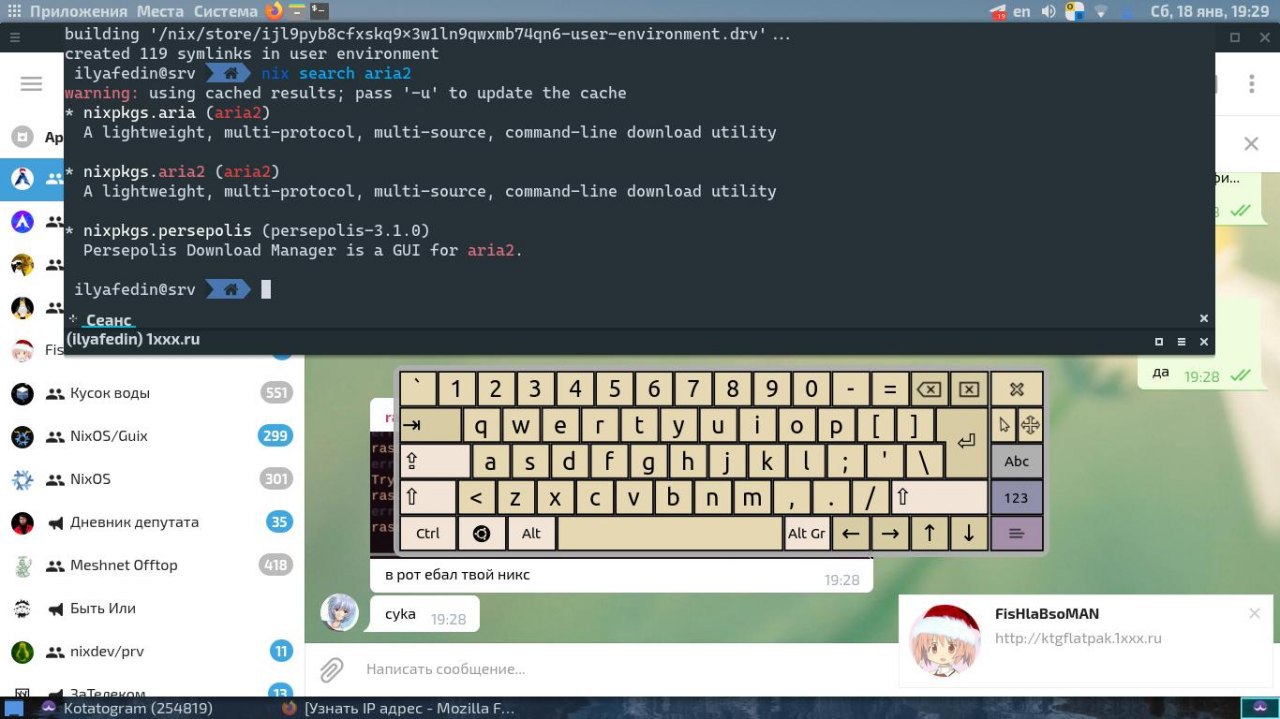Viewport: 1280px width, 719px height.
Task: Toggle Caps Lock on on-screen keyboard
Action: (x=435, y=461)
